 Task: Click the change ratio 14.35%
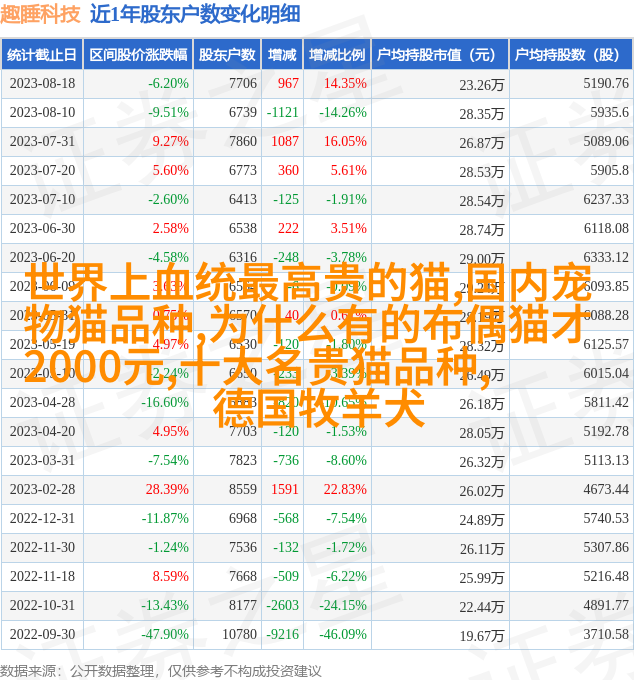(x=345, y=83)
